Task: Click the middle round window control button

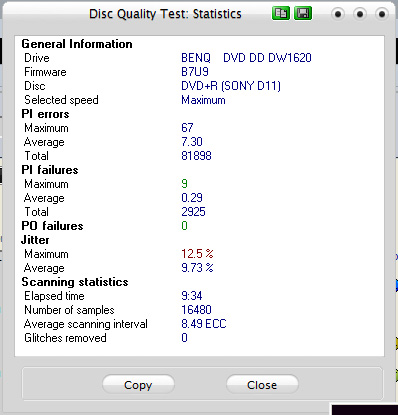Action: pyautogui.click(x=360, y=14)
